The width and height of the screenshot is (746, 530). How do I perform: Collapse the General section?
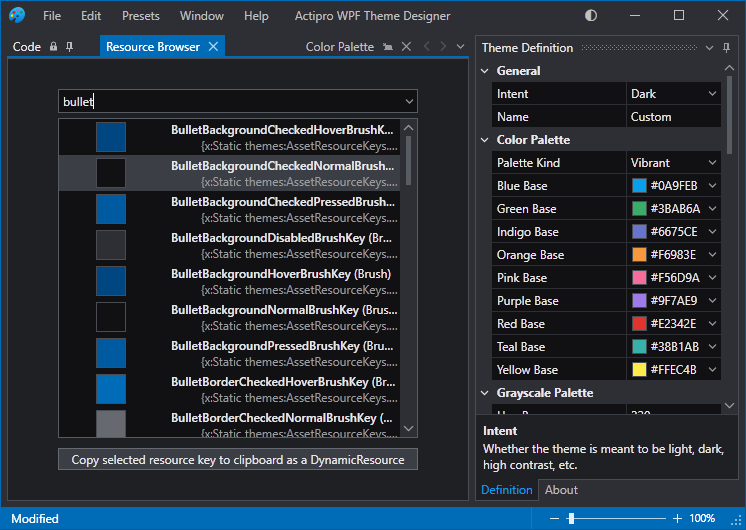485,71
